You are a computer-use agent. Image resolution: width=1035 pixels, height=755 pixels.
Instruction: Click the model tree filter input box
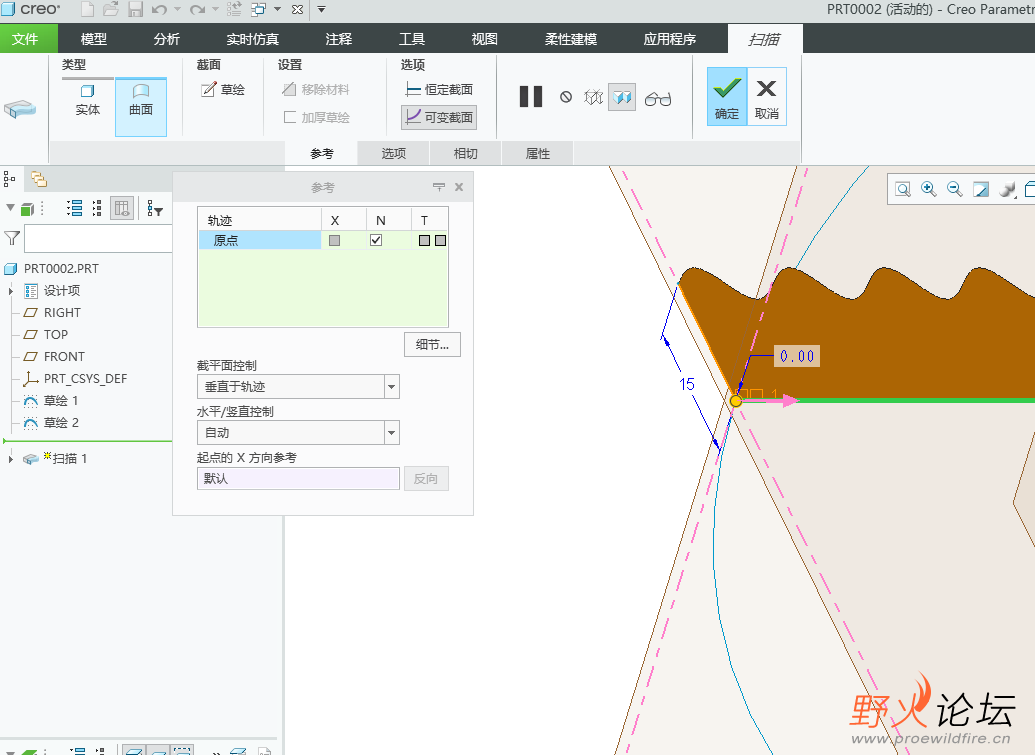pos(98,238)
